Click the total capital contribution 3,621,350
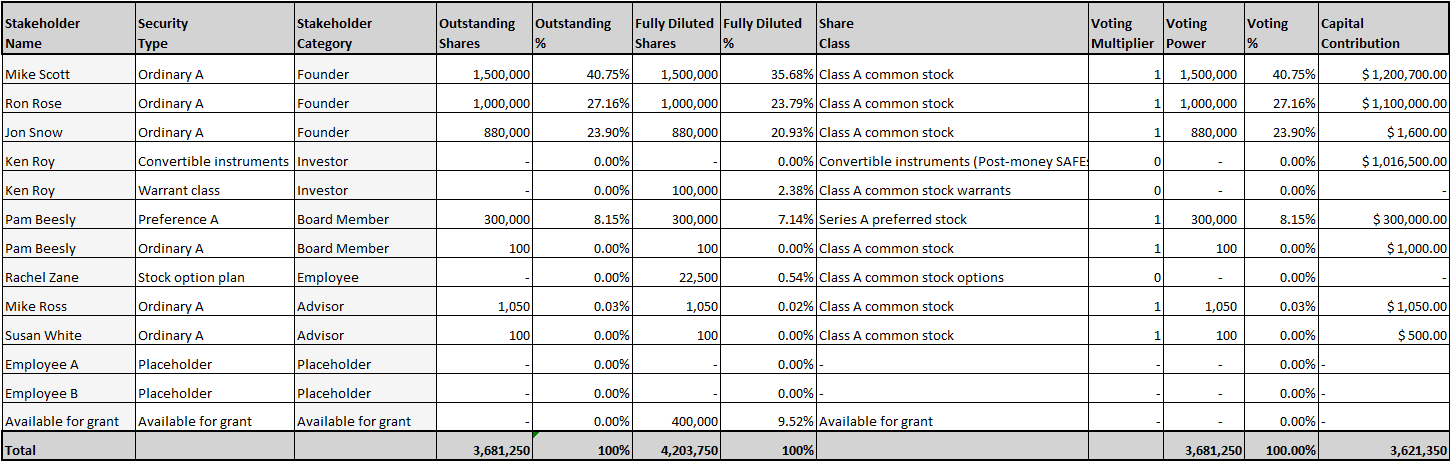Viewport: 1451px width, 465px height. 1384,450
